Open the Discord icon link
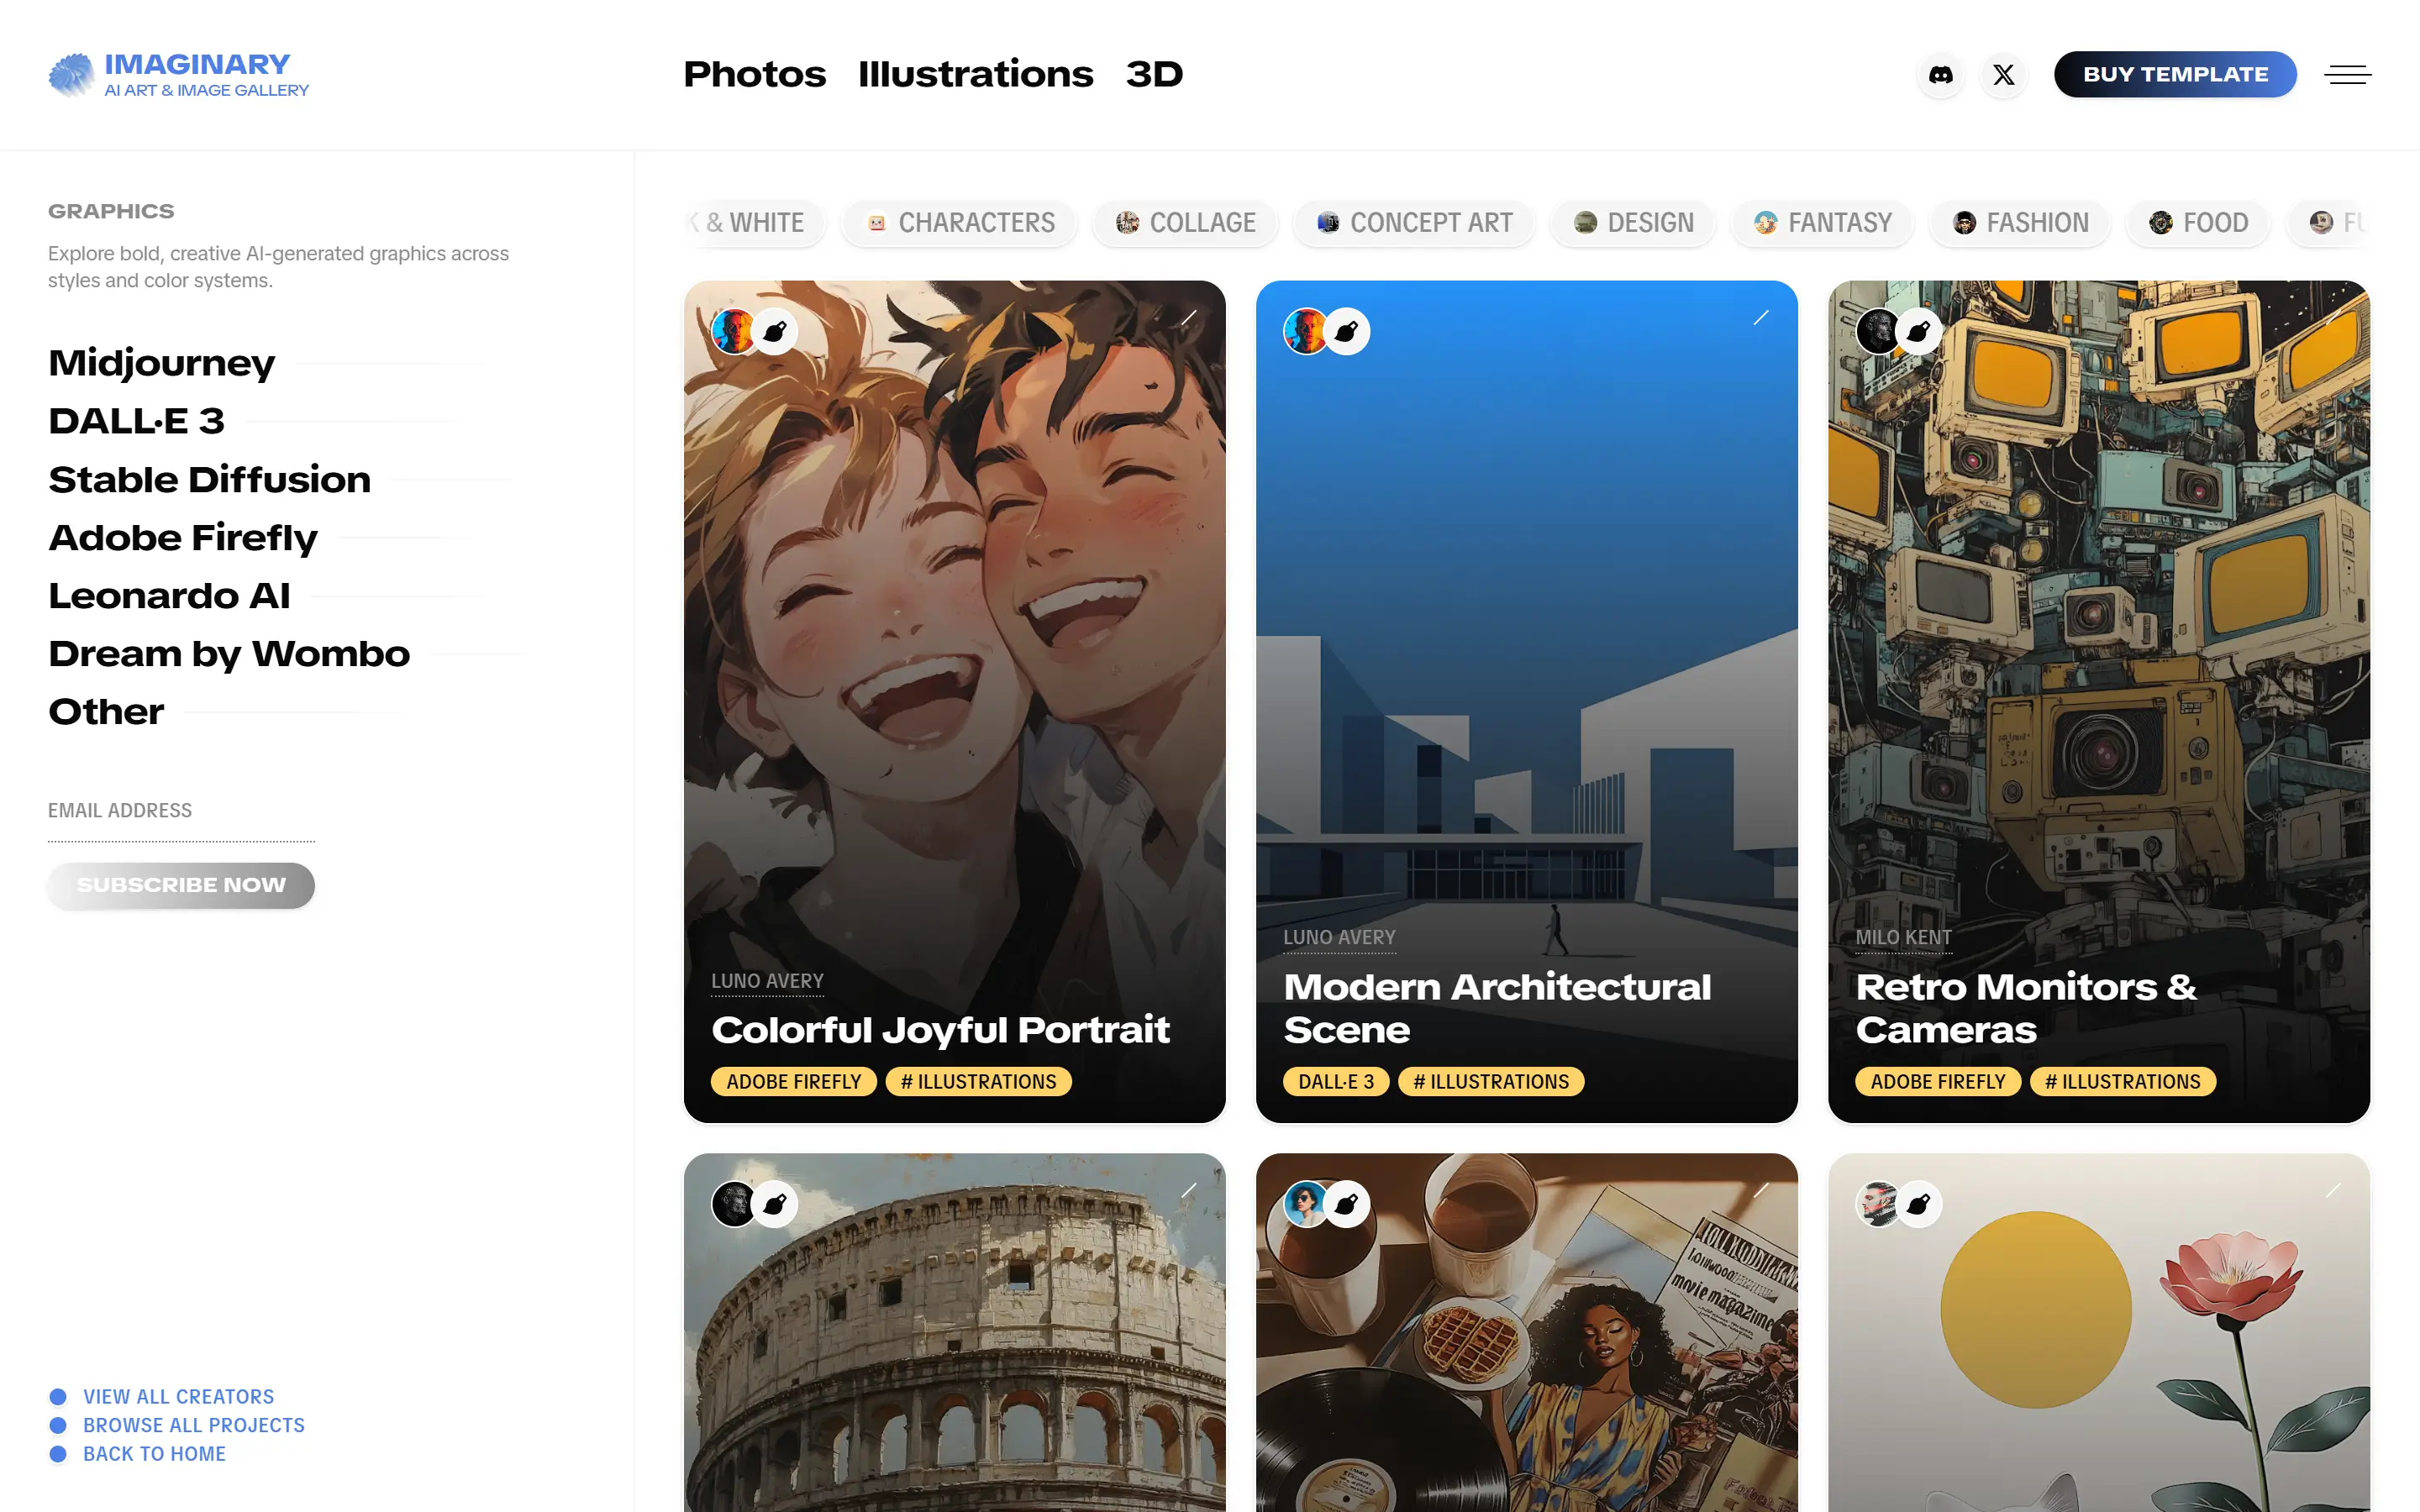Screen dimensions: 2420x1512 (1940, 74)
